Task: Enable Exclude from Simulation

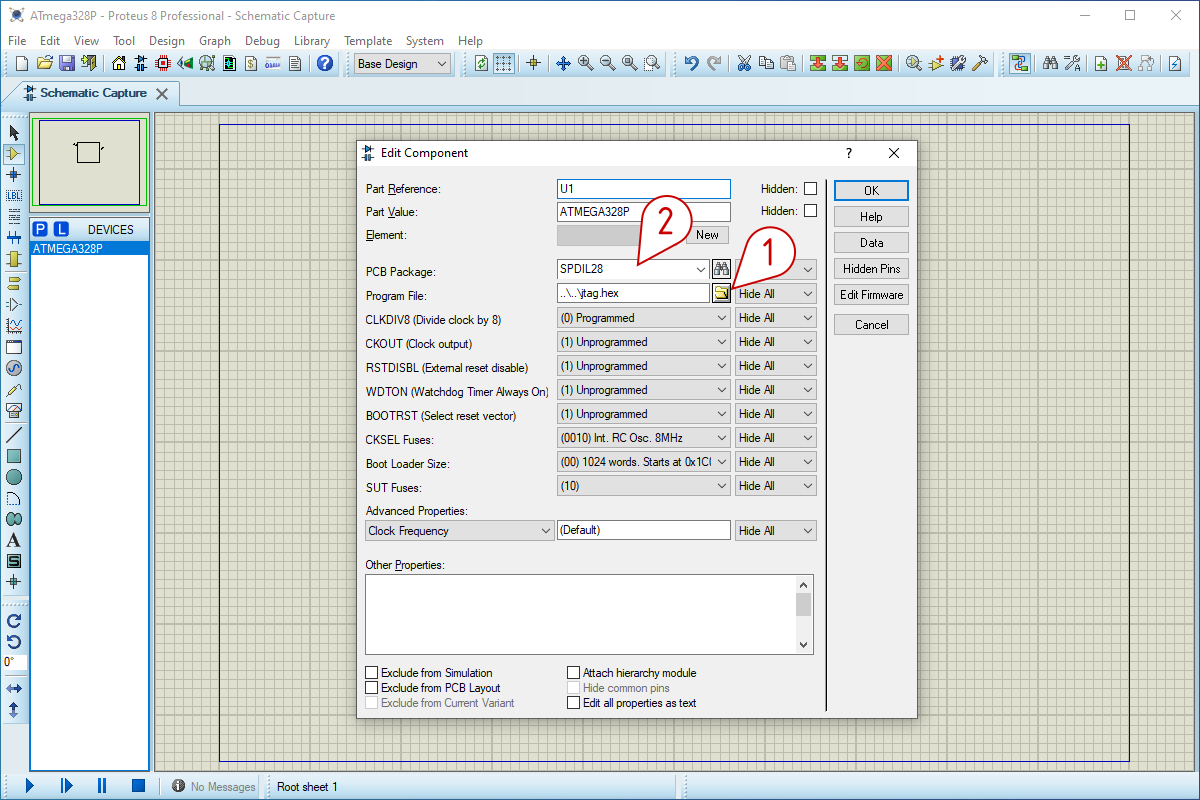Action: pos(372,673)
